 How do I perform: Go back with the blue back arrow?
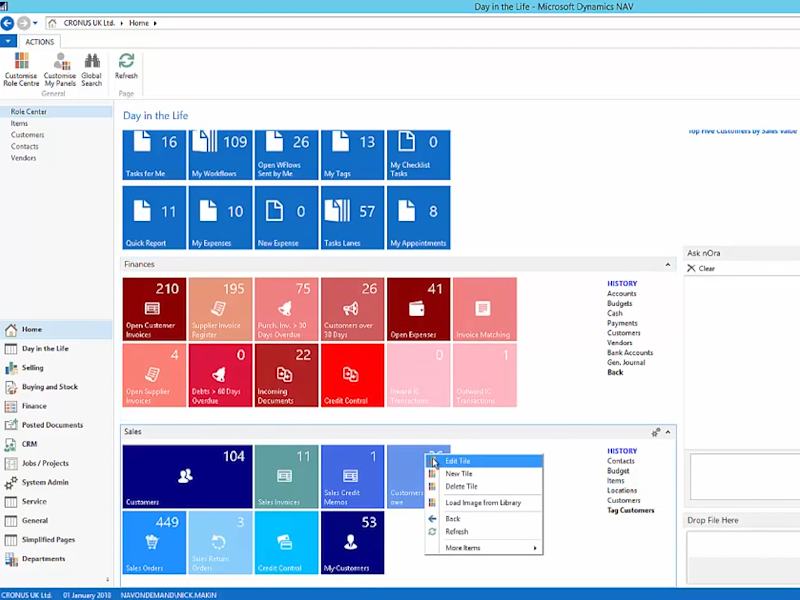tap(7, 23)
